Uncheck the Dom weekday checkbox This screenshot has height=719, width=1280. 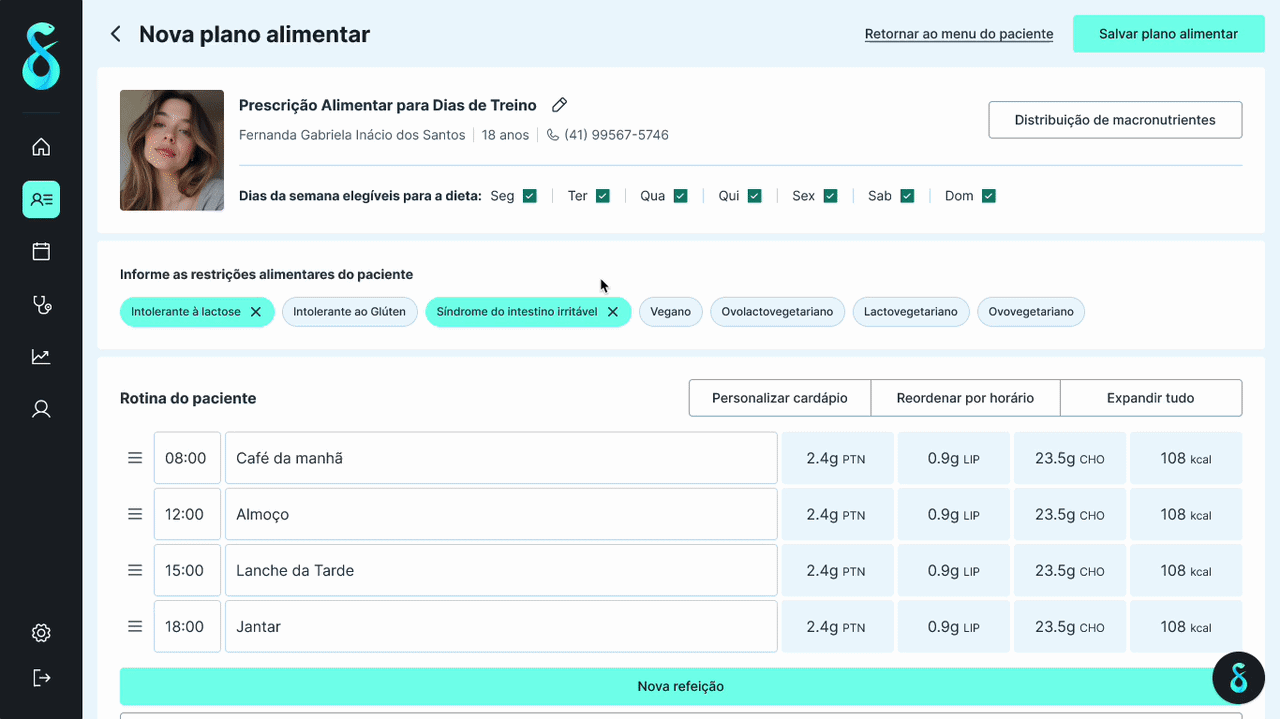pos(990,195)
